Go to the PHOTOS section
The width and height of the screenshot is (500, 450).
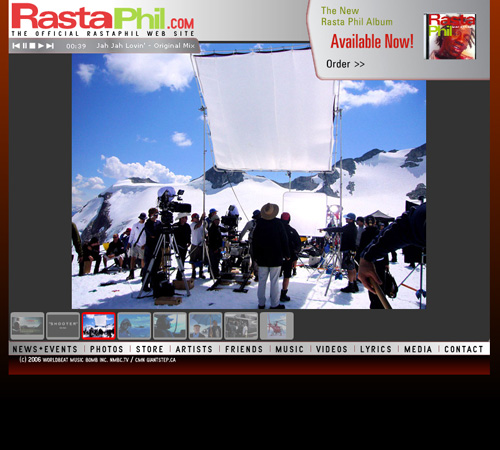click(x=107, y=349)
